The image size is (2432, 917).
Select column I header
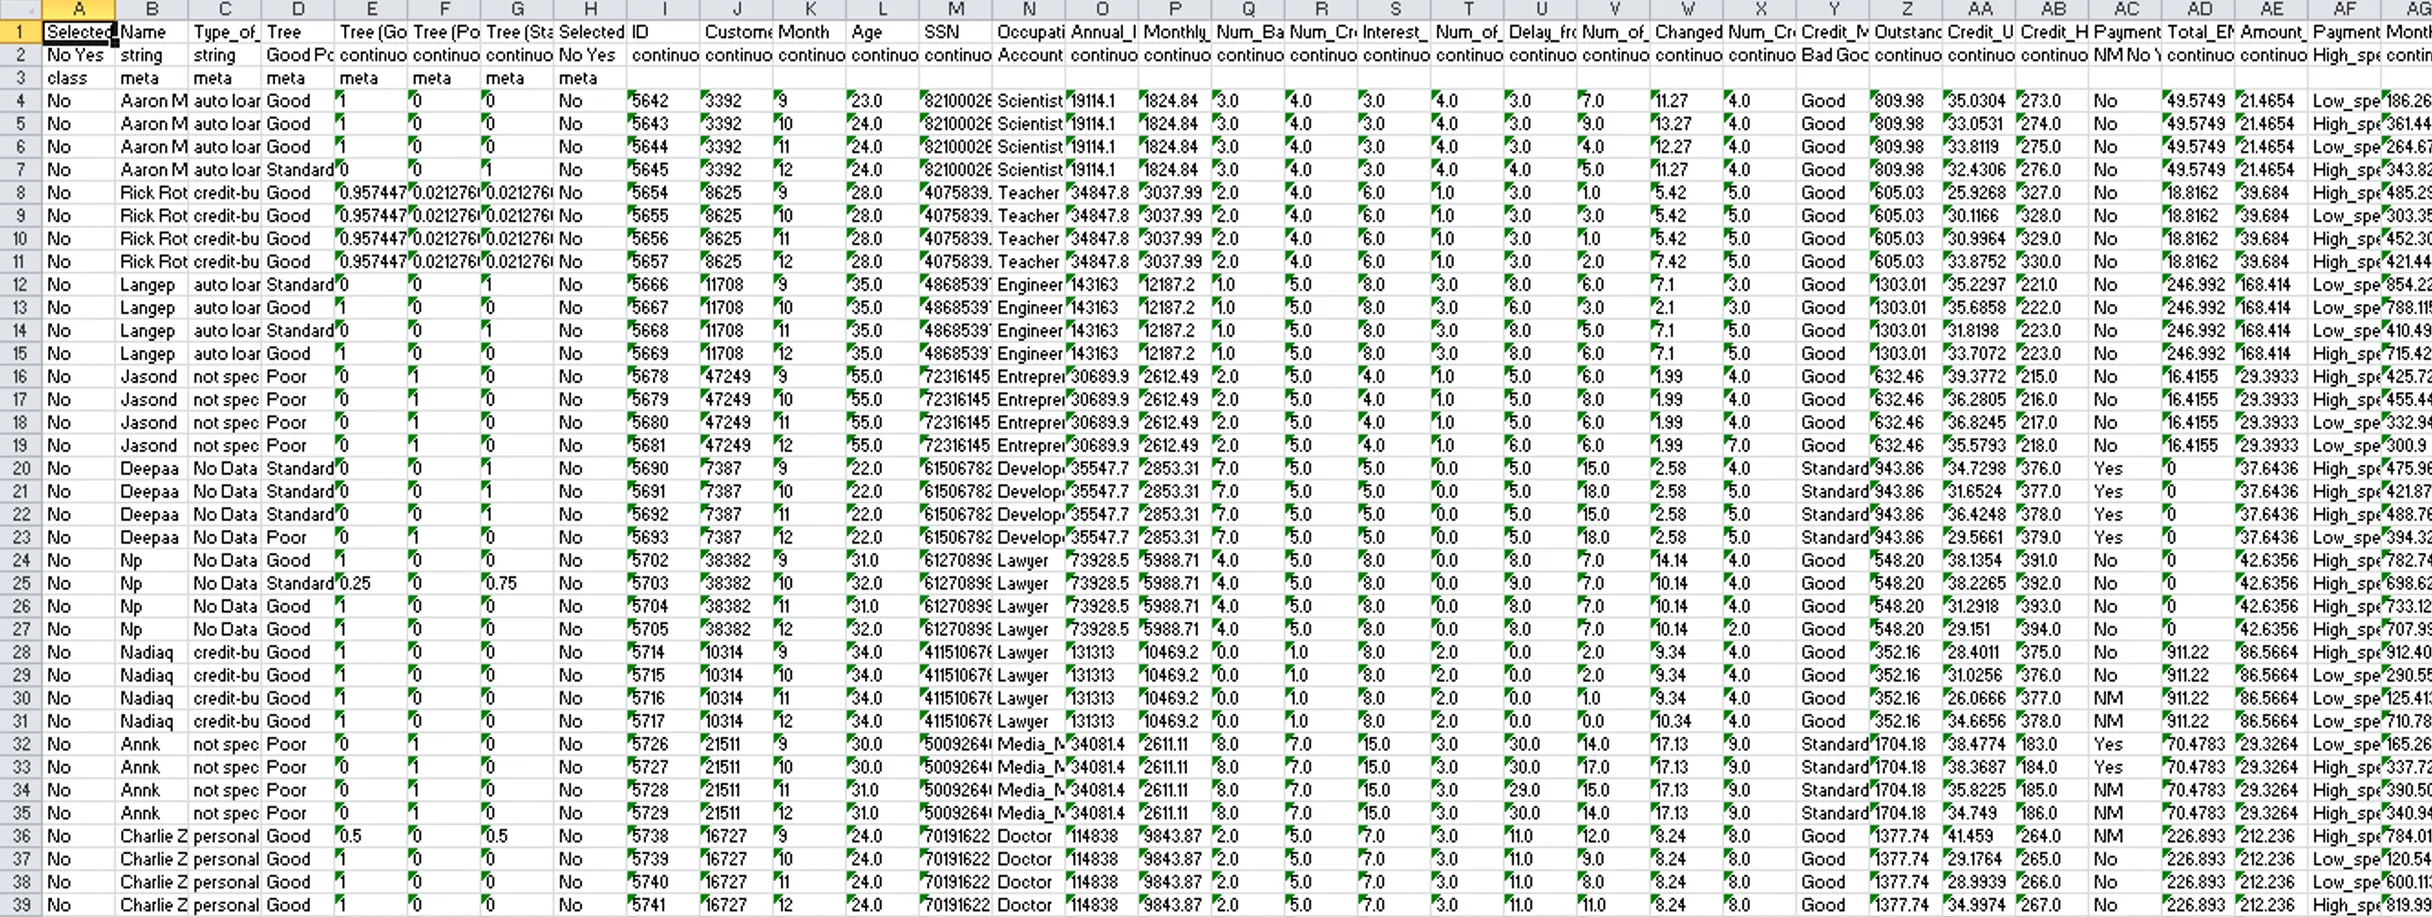click(664, 10)
